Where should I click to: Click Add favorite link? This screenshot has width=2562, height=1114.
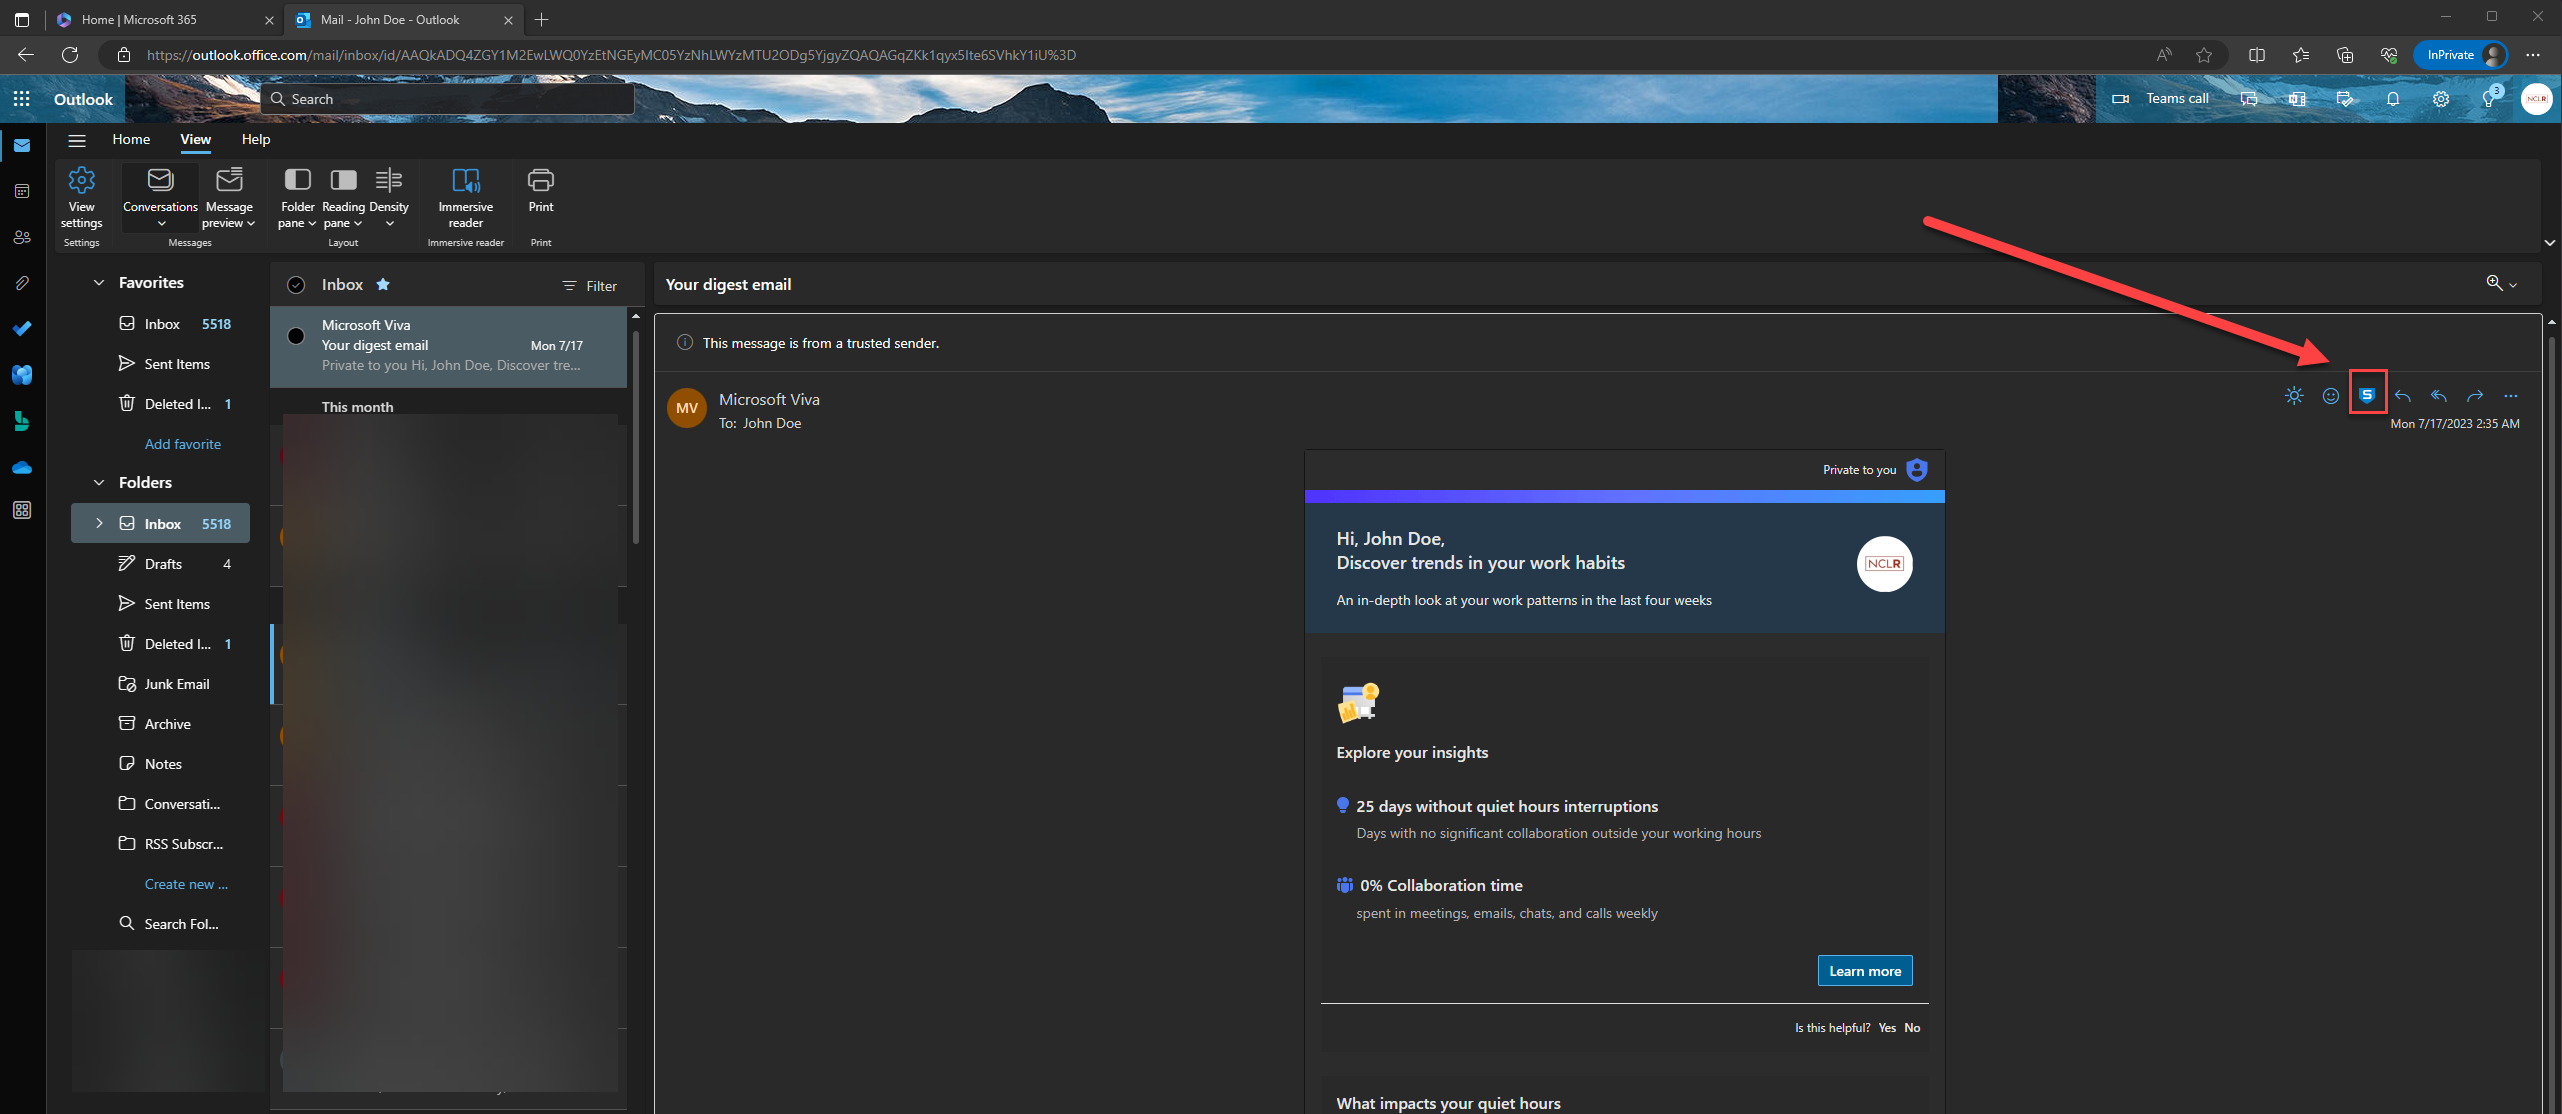(x=182, y=444)
